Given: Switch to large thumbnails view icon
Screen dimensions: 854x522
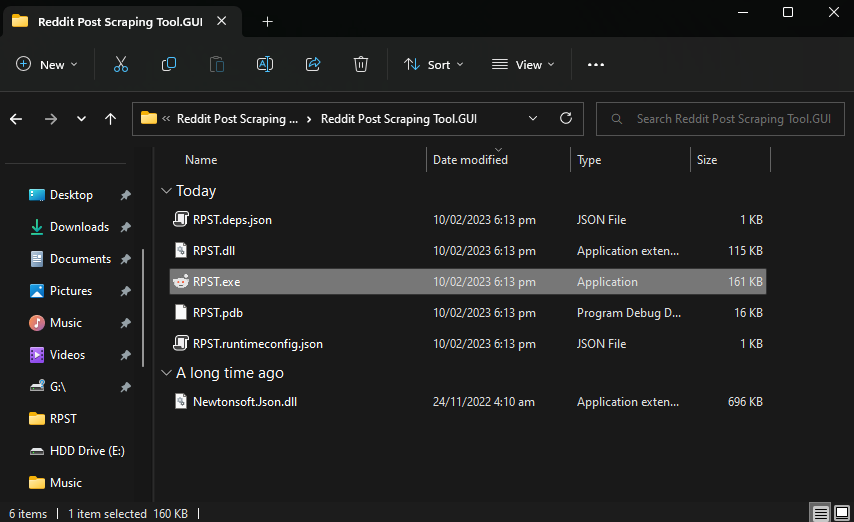Looking at the screenshot, I should coord(842,513).
